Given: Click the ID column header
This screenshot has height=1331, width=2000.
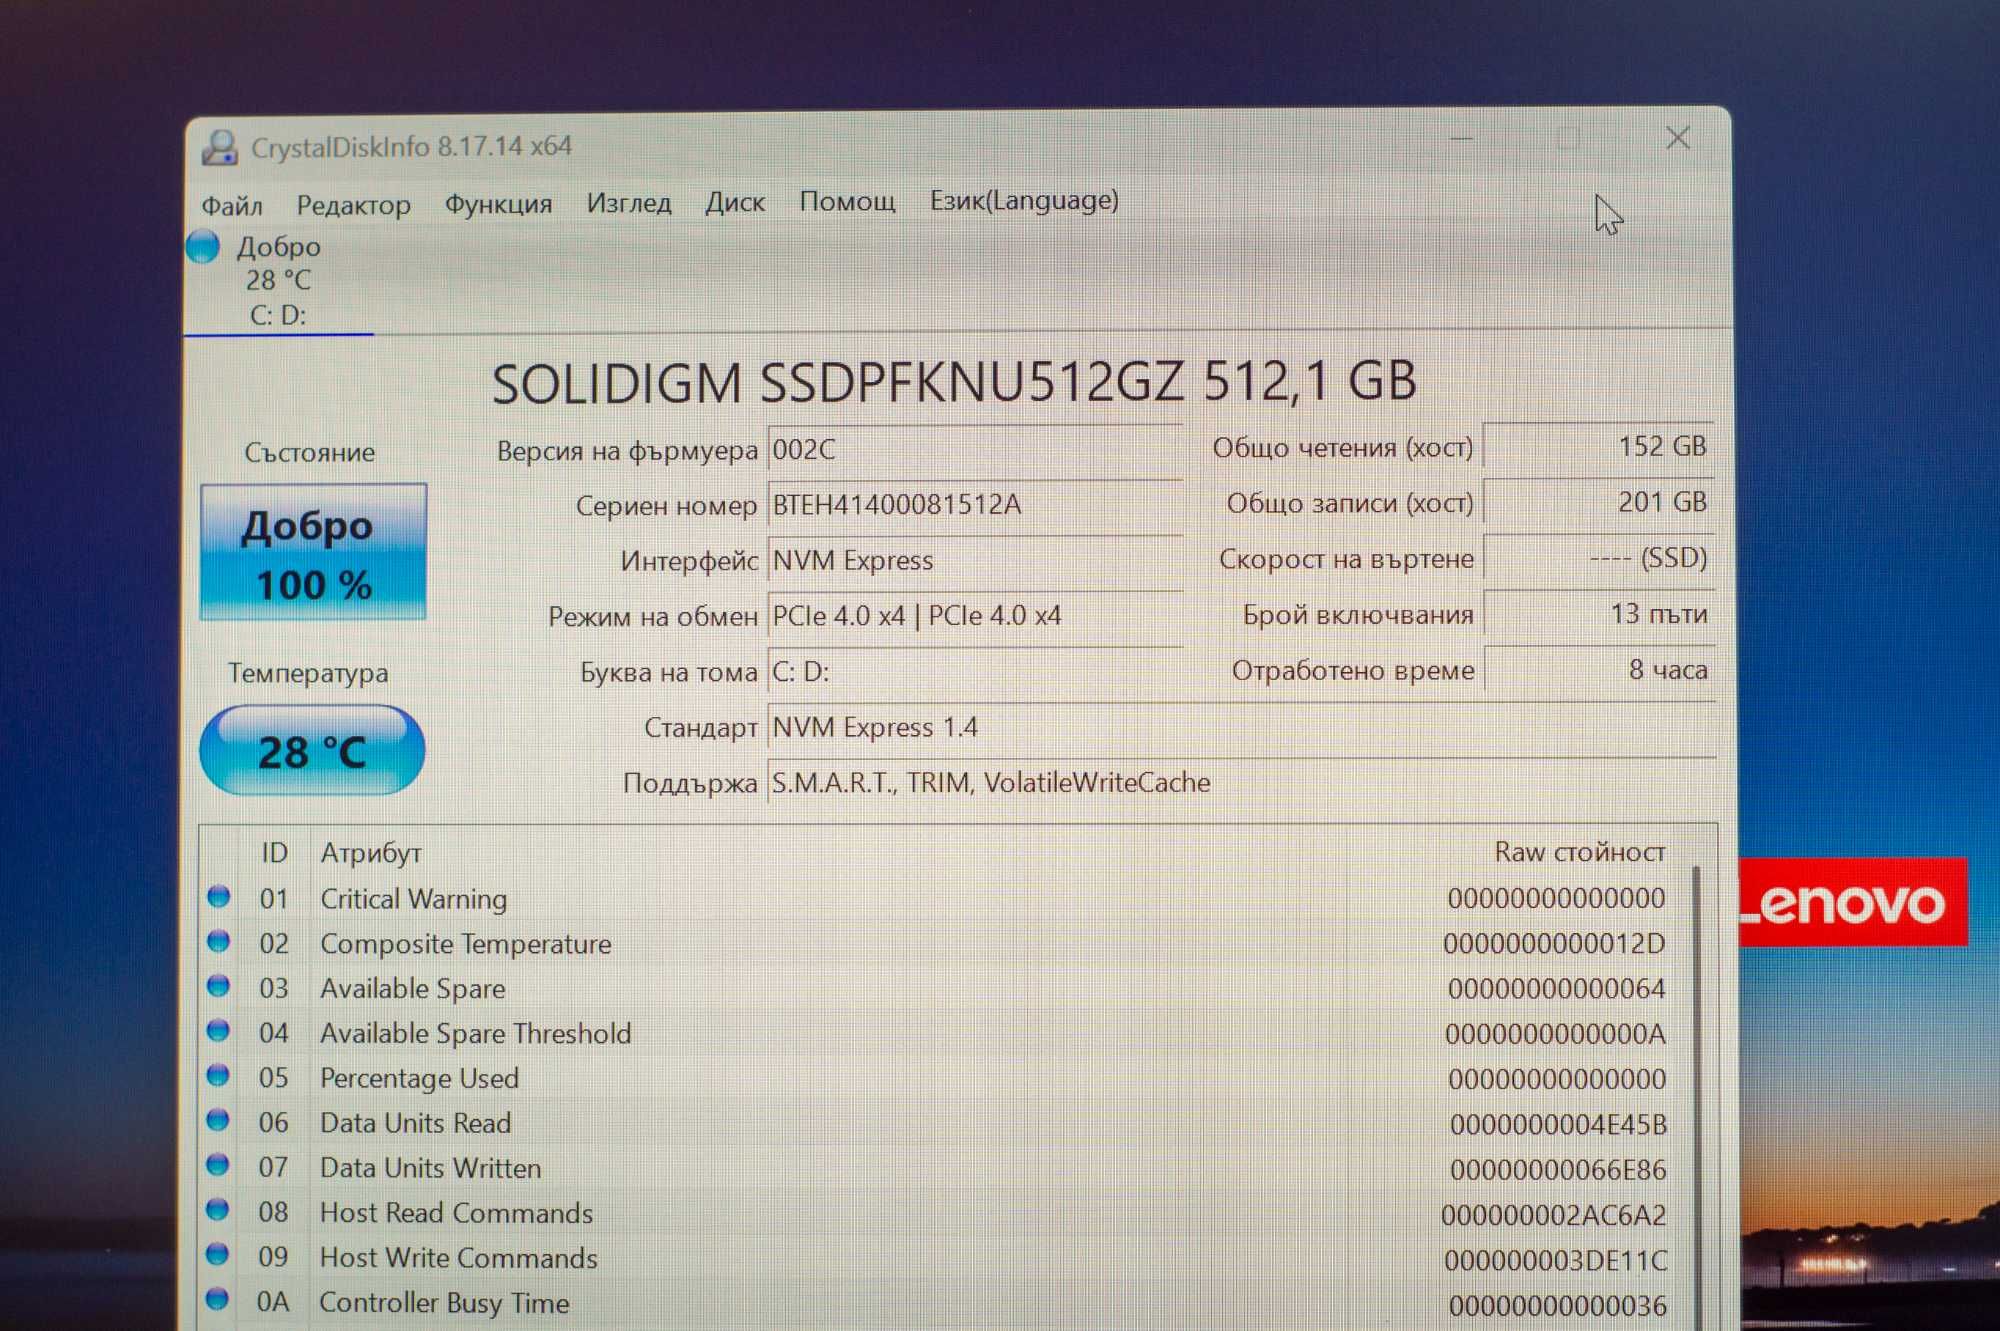Looking at the screenshot, I should tap(274, 853).
